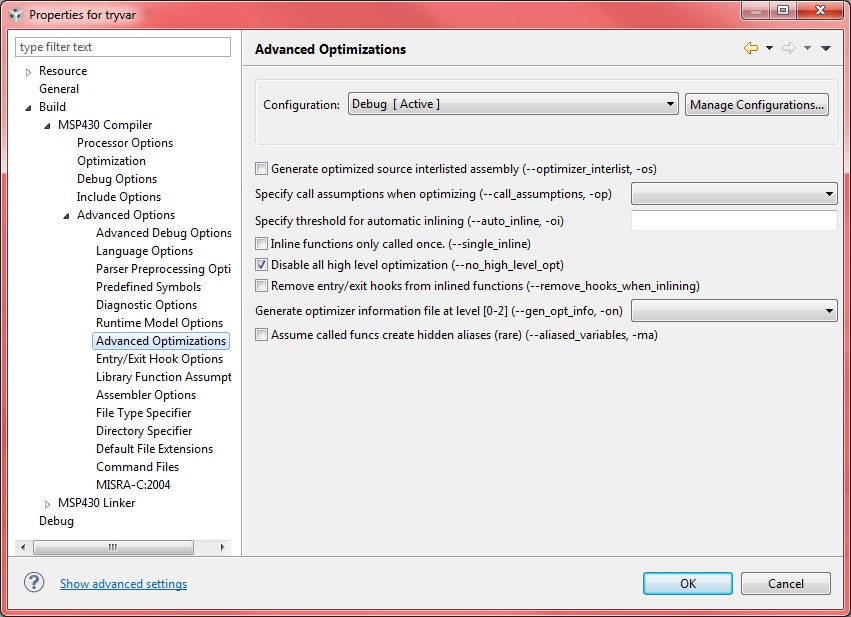Enable Generate optimized source interlisted assembly

point(262,169)
